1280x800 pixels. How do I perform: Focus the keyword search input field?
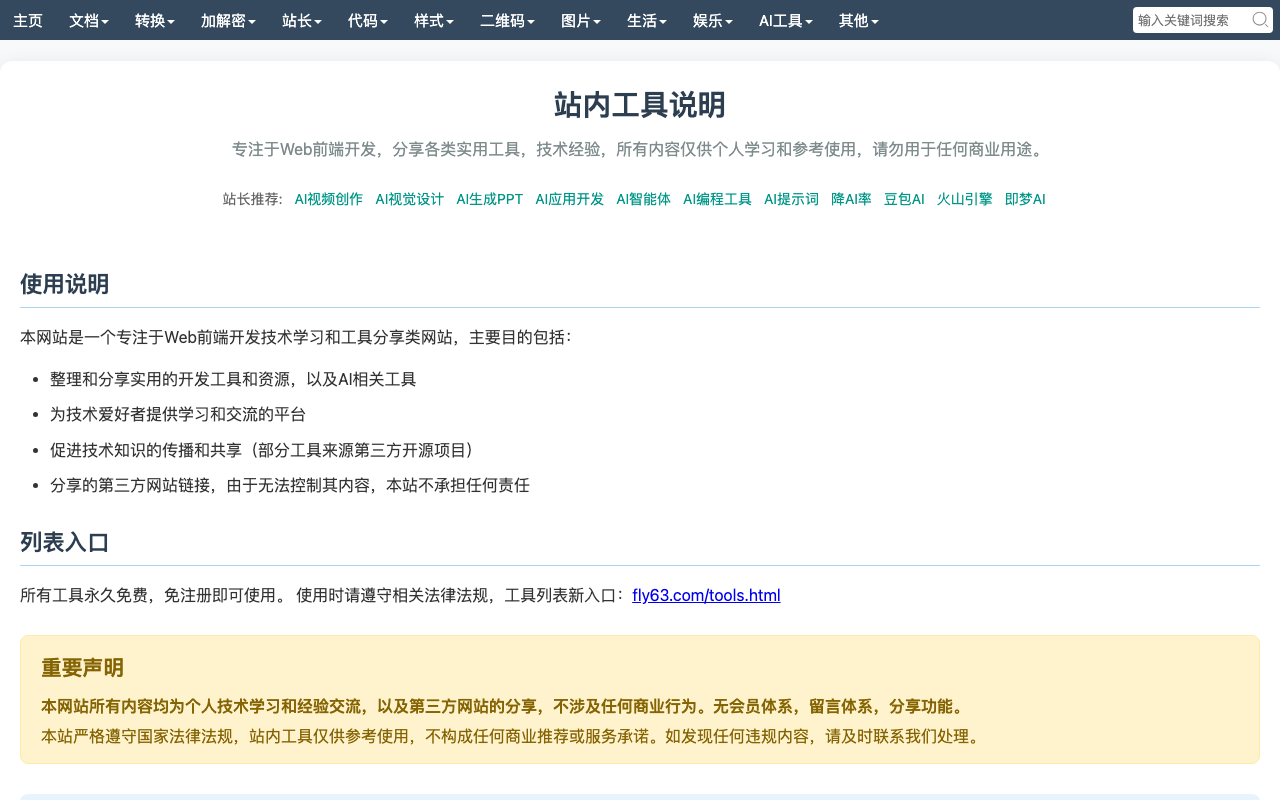click(1192, 20)
